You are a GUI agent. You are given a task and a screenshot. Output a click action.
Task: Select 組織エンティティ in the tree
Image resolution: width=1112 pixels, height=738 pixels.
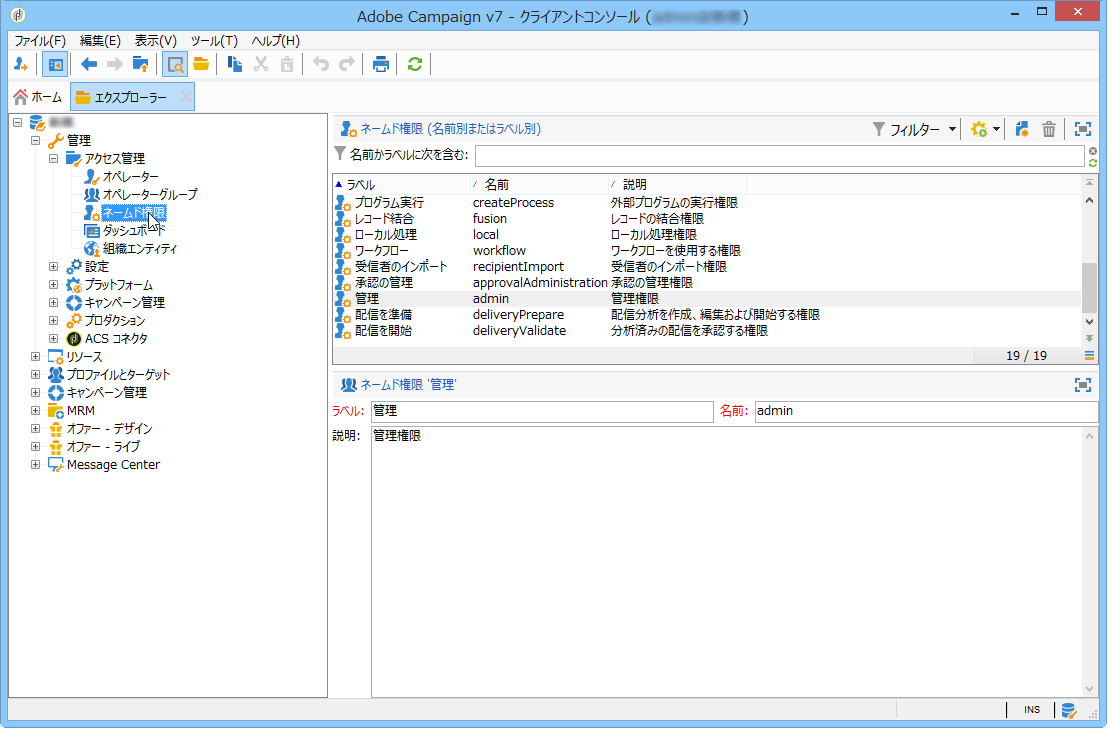tap(140, 249)
